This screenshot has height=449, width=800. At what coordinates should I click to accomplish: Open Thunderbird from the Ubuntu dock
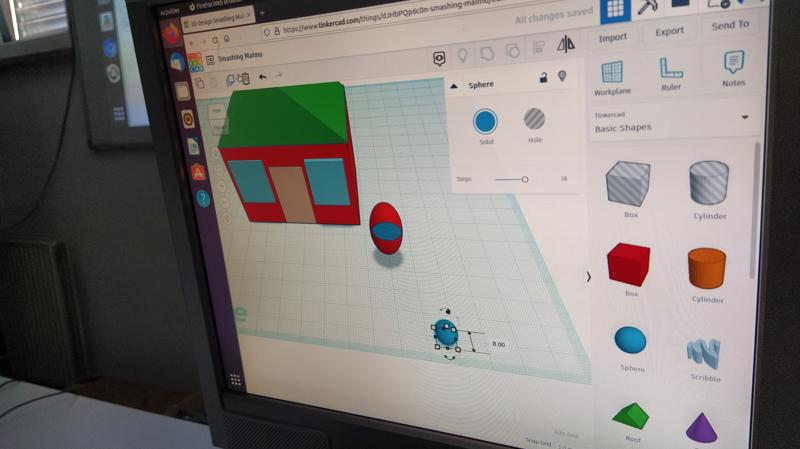(x=177, y=61)
